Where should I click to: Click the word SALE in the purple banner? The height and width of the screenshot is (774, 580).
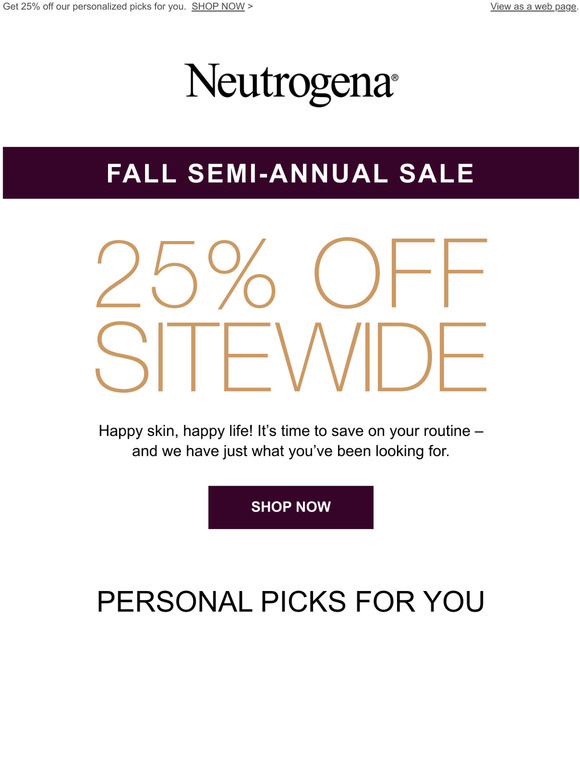(x=437, y=173)
